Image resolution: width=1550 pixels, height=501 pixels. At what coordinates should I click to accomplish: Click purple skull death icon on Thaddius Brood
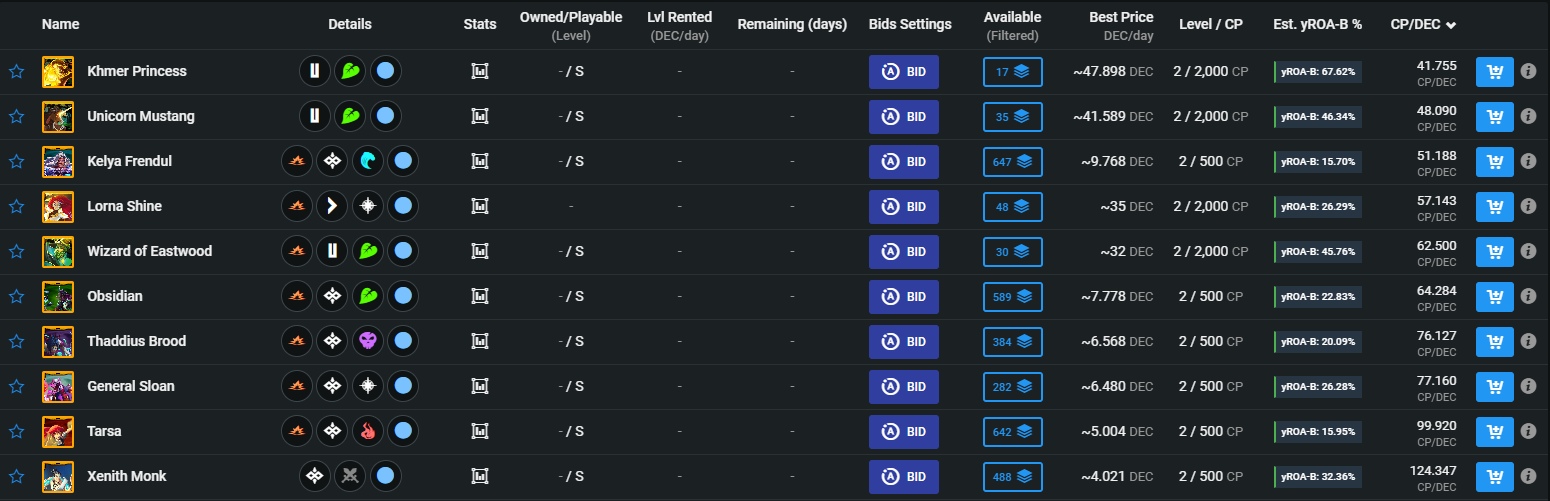(x=368, y=342)
